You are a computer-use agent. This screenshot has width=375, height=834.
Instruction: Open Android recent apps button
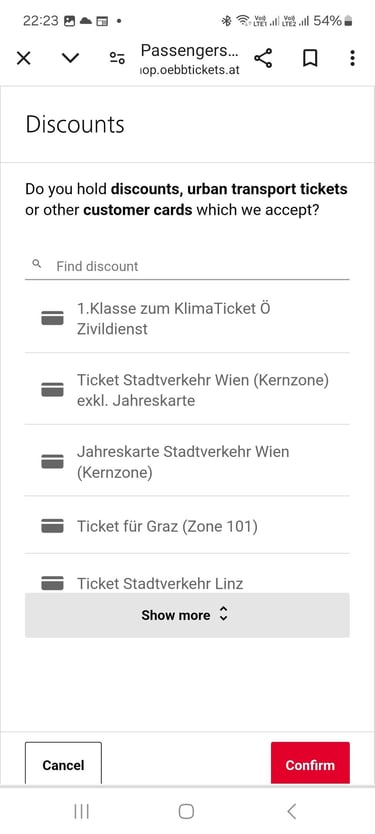coord(81,811)
